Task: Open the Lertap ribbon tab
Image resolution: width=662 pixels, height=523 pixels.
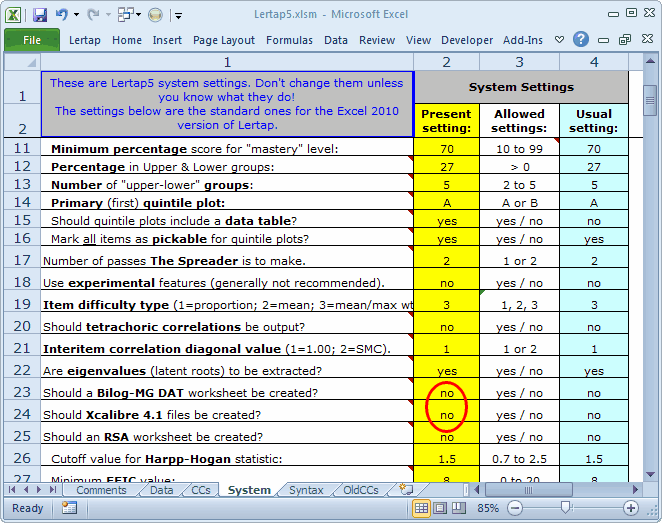Action: point(84,40)
